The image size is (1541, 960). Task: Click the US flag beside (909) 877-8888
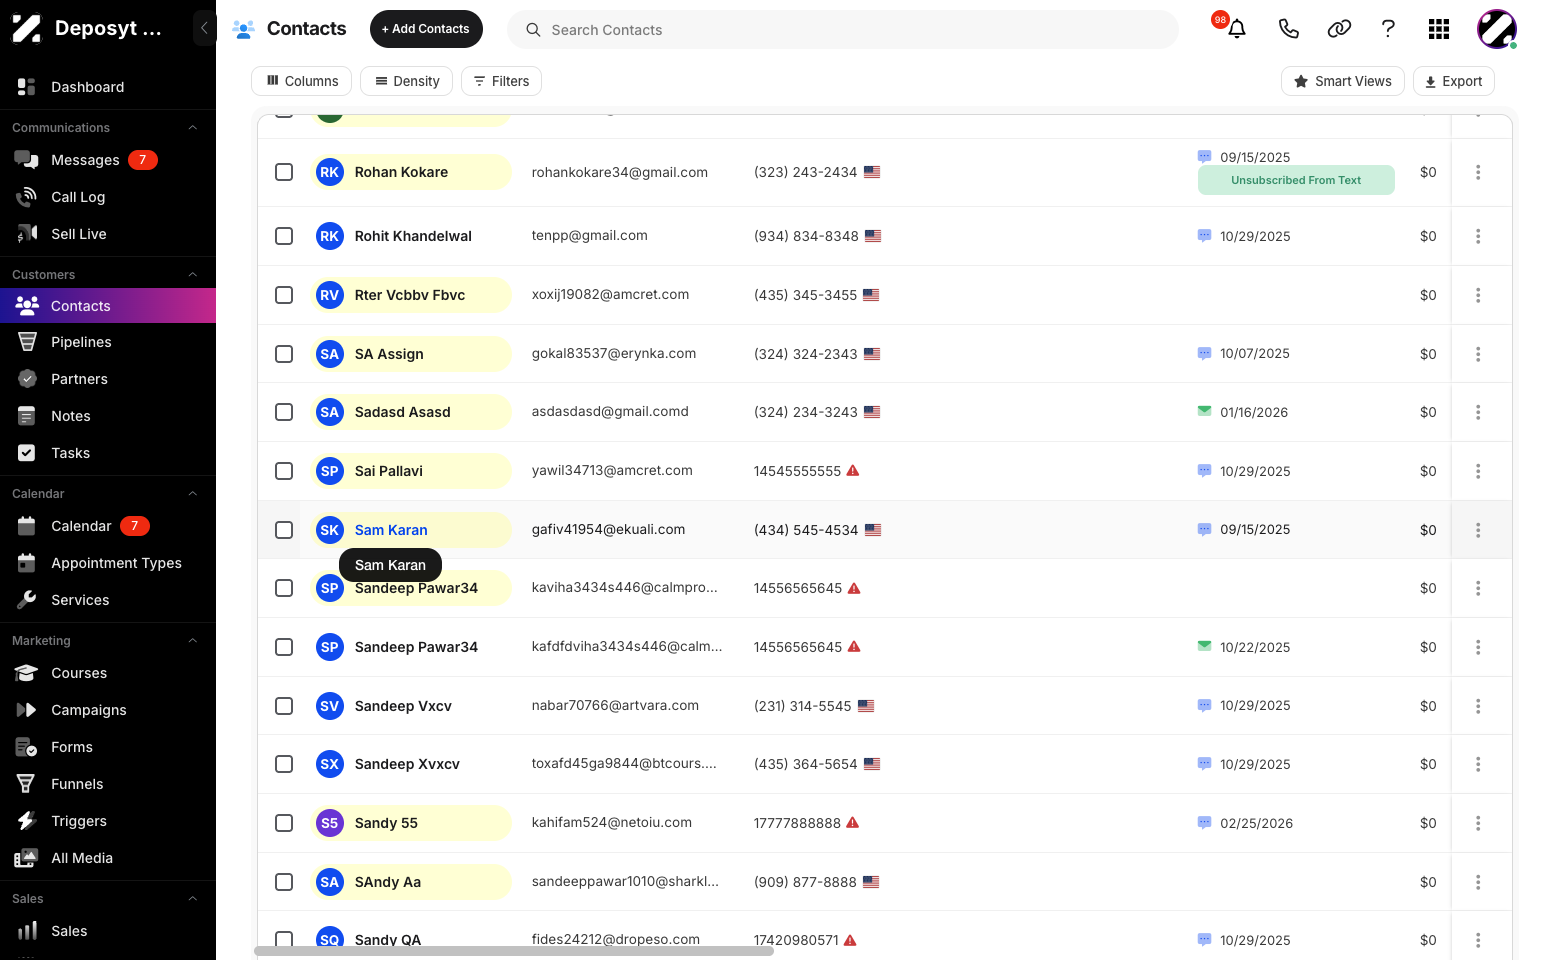(x=871, y=882)
